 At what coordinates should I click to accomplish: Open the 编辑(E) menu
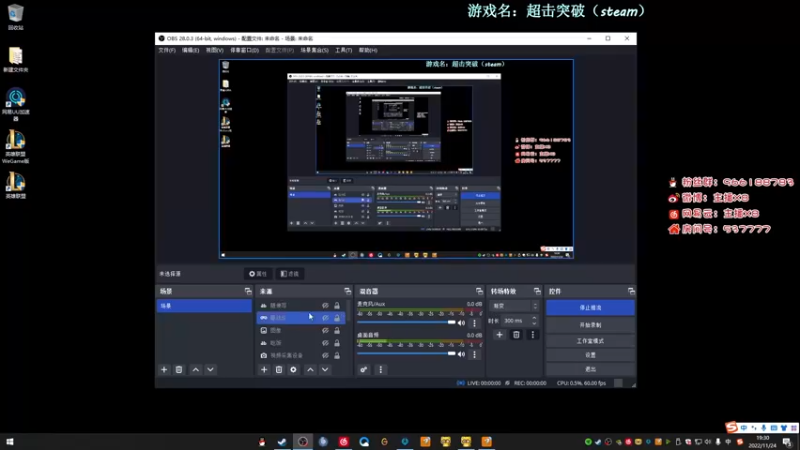(190, 50)
